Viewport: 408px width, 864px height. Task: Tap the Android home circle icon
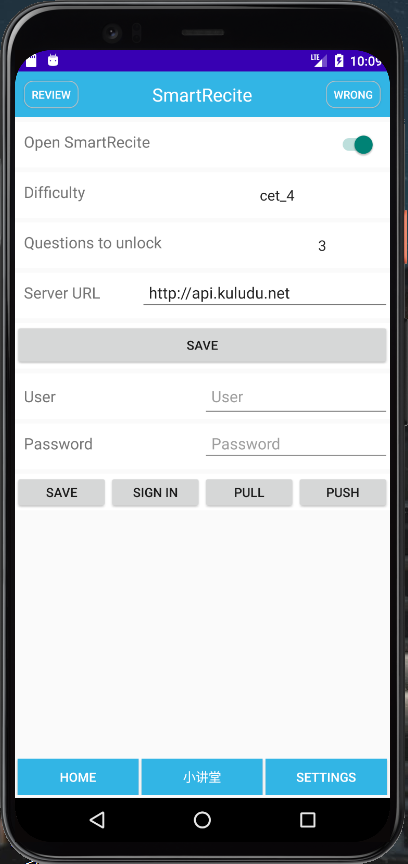202,820
